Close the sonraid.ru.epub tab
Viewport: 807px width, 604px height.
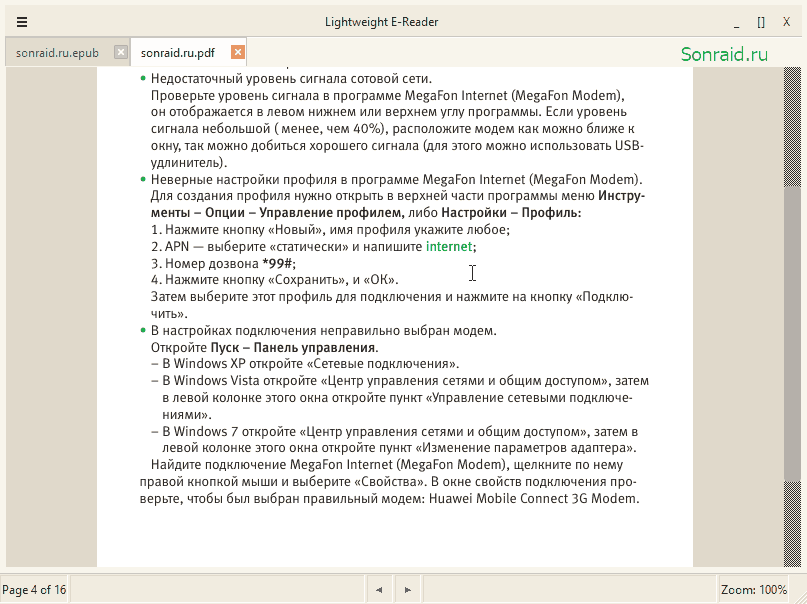(x=120, y=52)
